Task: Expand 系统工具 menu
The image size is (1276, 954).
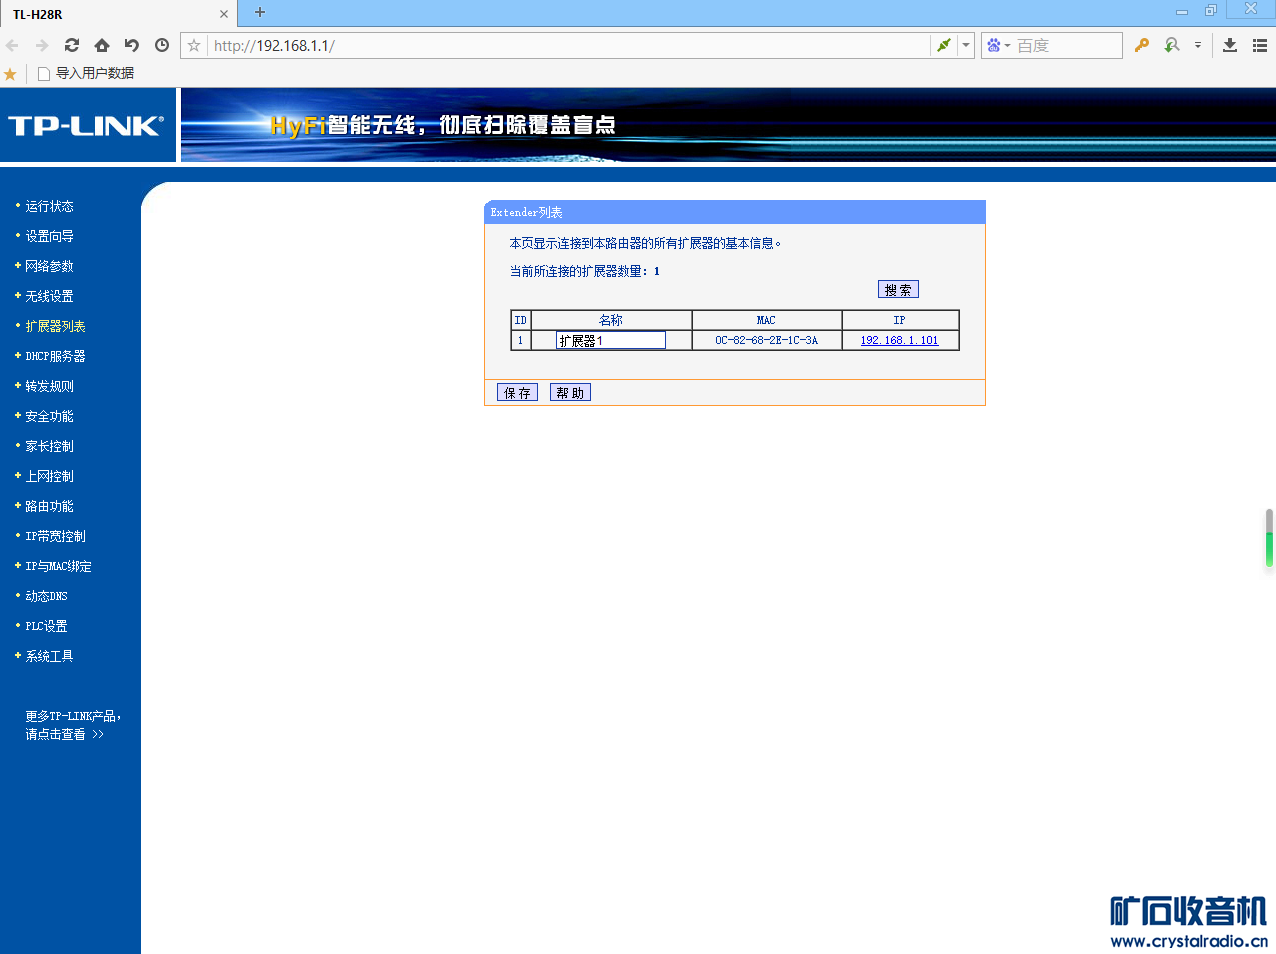Action: click(x=49, y=656)
